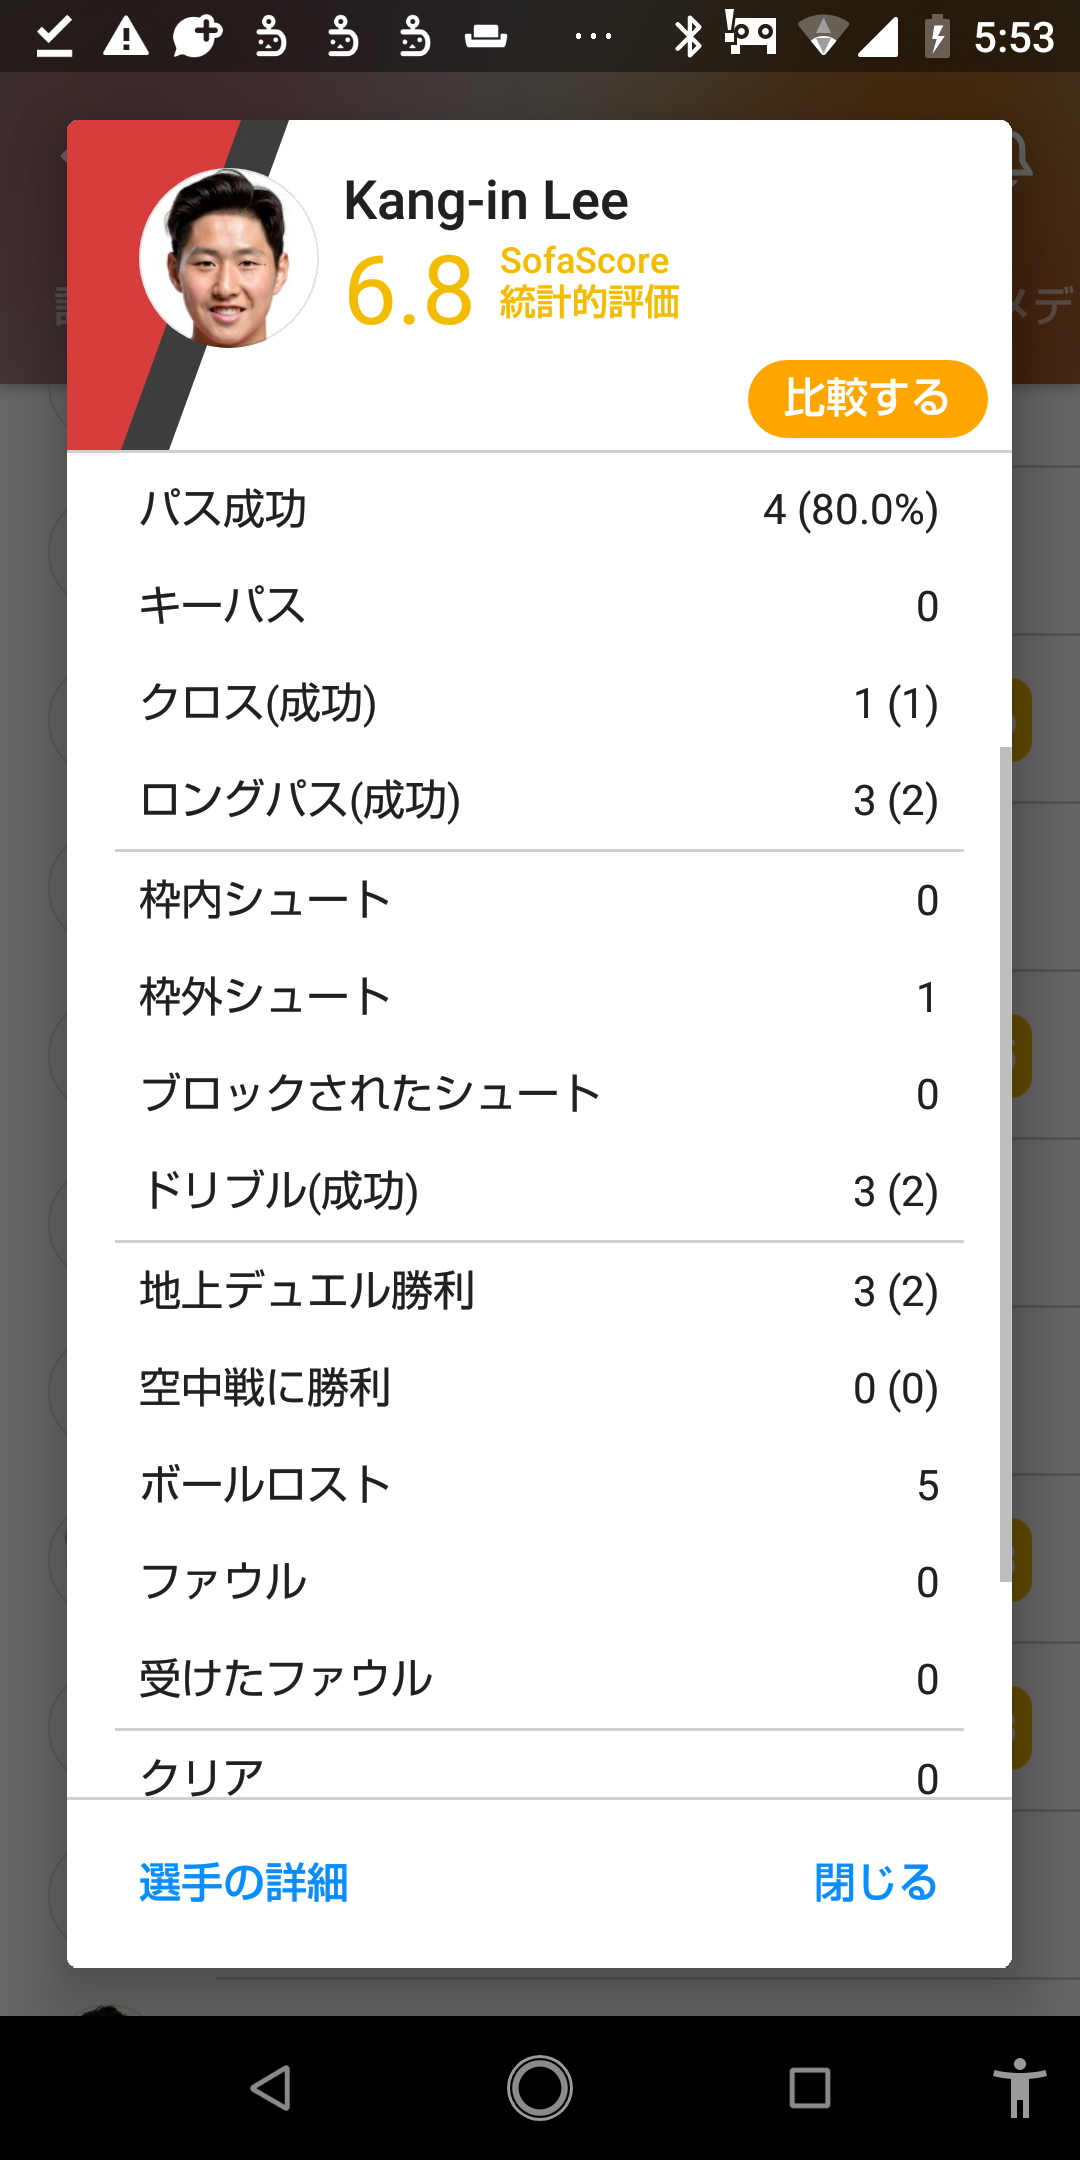Tap the battery charging icon

click(937, 38)
